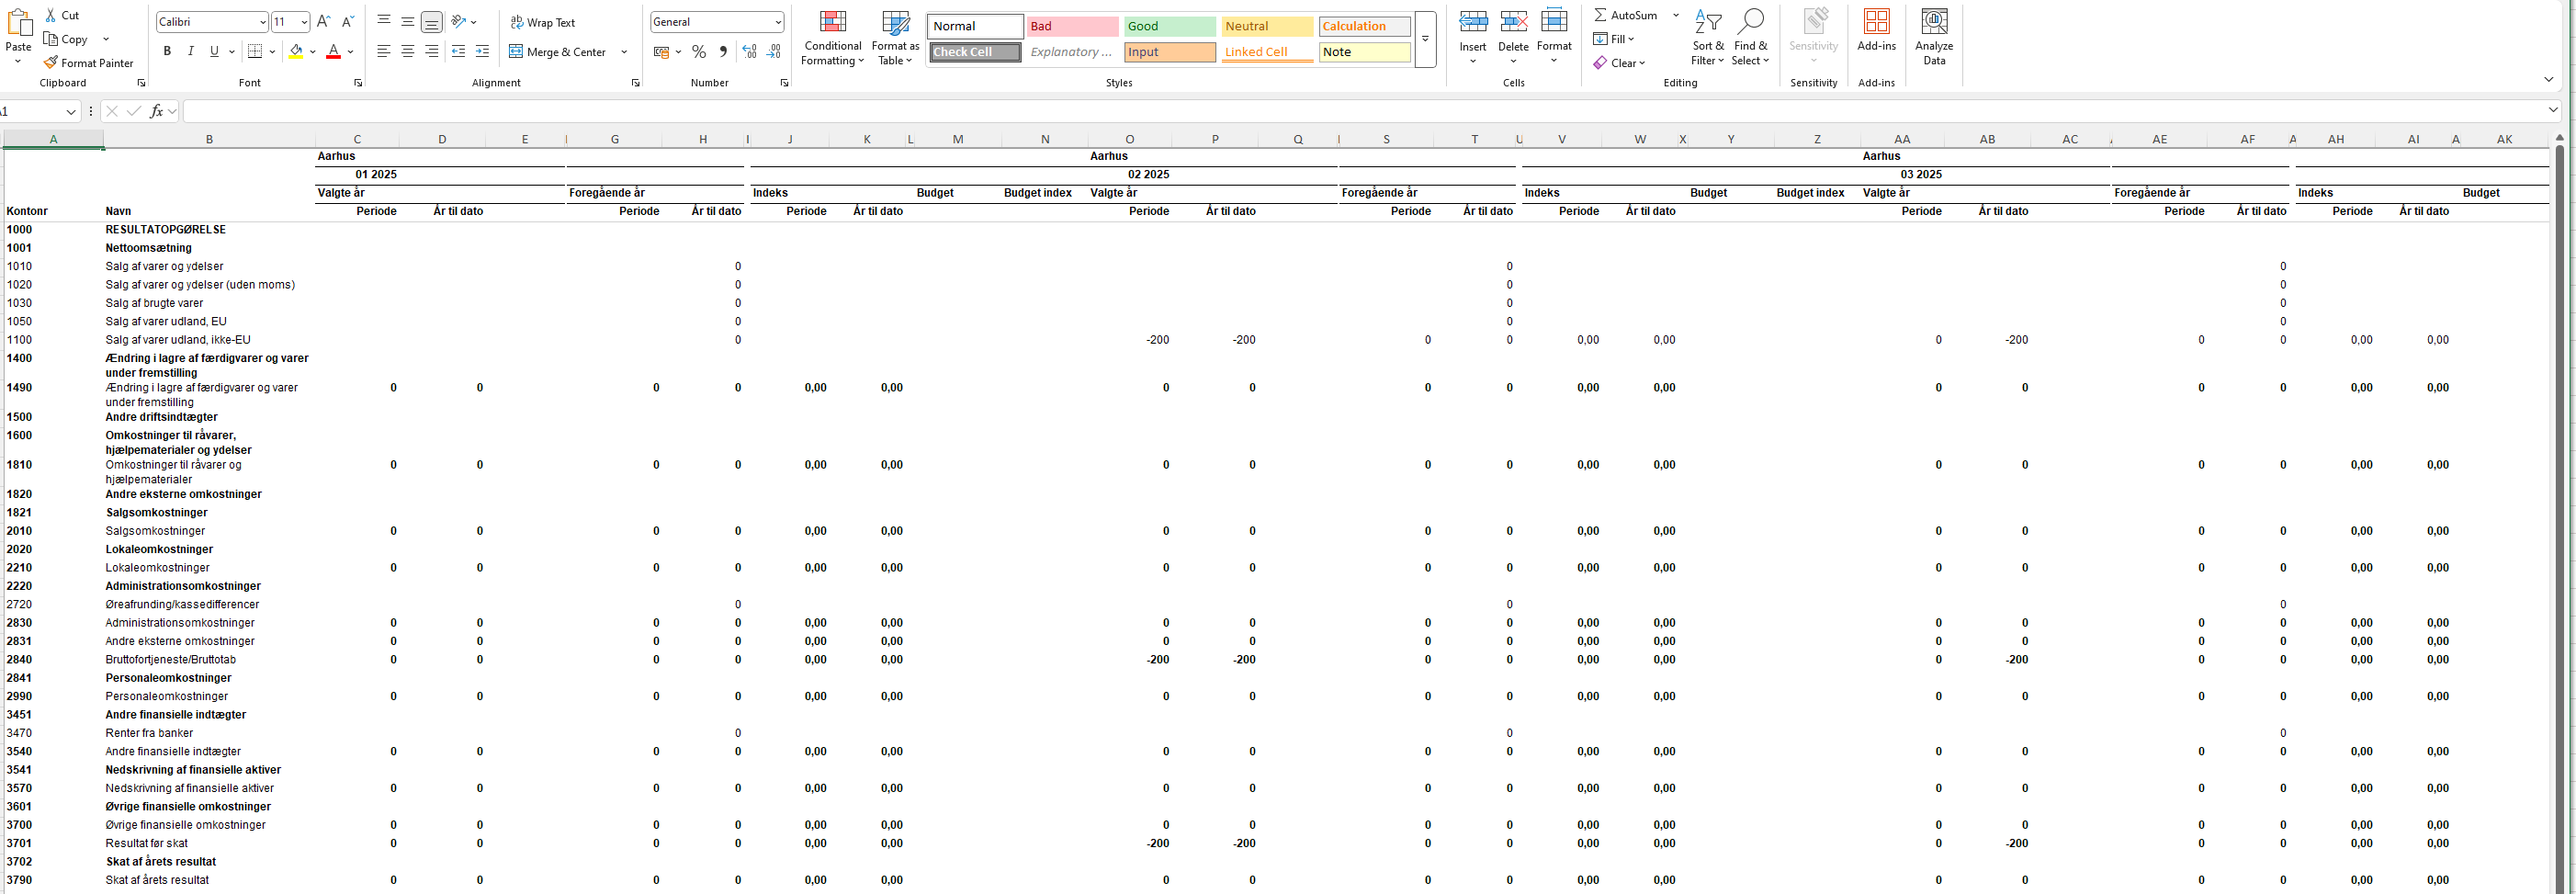2576x894 pixels.
Task: Increase the cell indent
Action: pyautogui.click(x=482, y=51)
